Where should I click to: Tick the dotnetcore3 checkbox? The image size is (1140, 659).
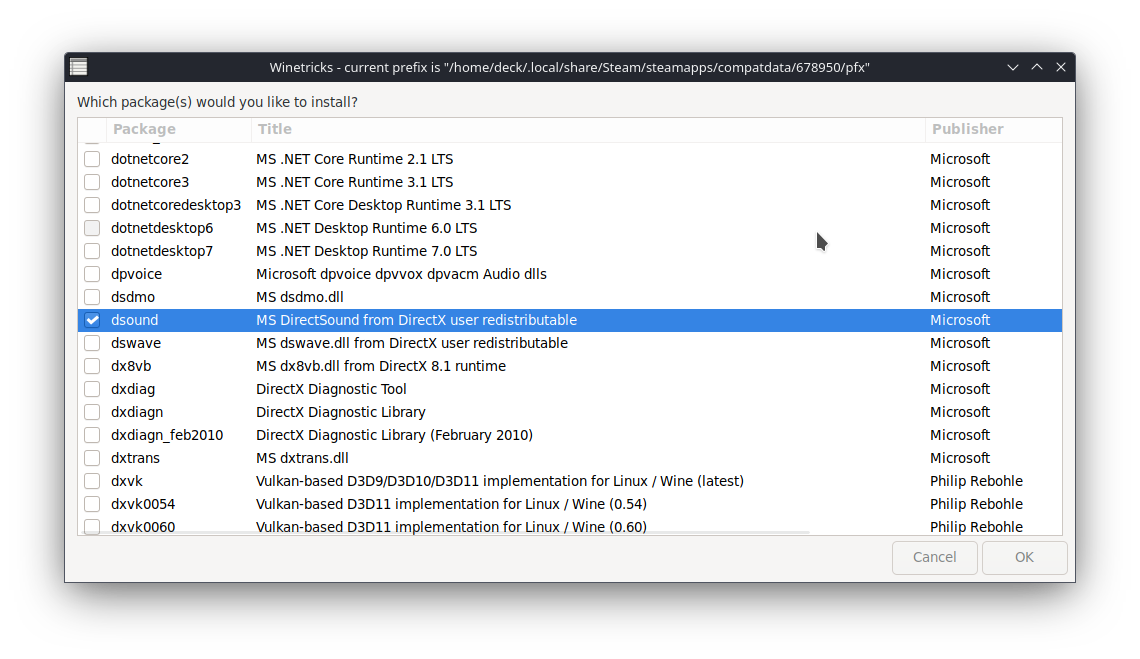click(x=92, y=182)
